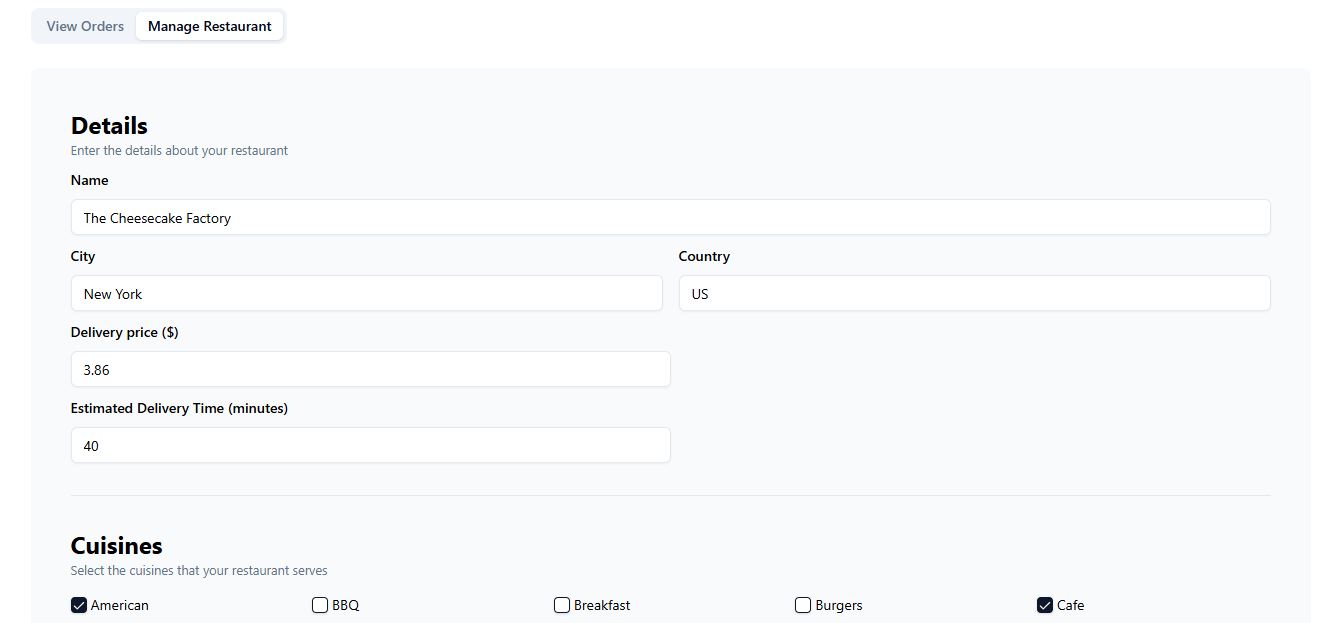Screen dimensions: 1336x623
Task: Click the City field label
Action: point(83,256)
